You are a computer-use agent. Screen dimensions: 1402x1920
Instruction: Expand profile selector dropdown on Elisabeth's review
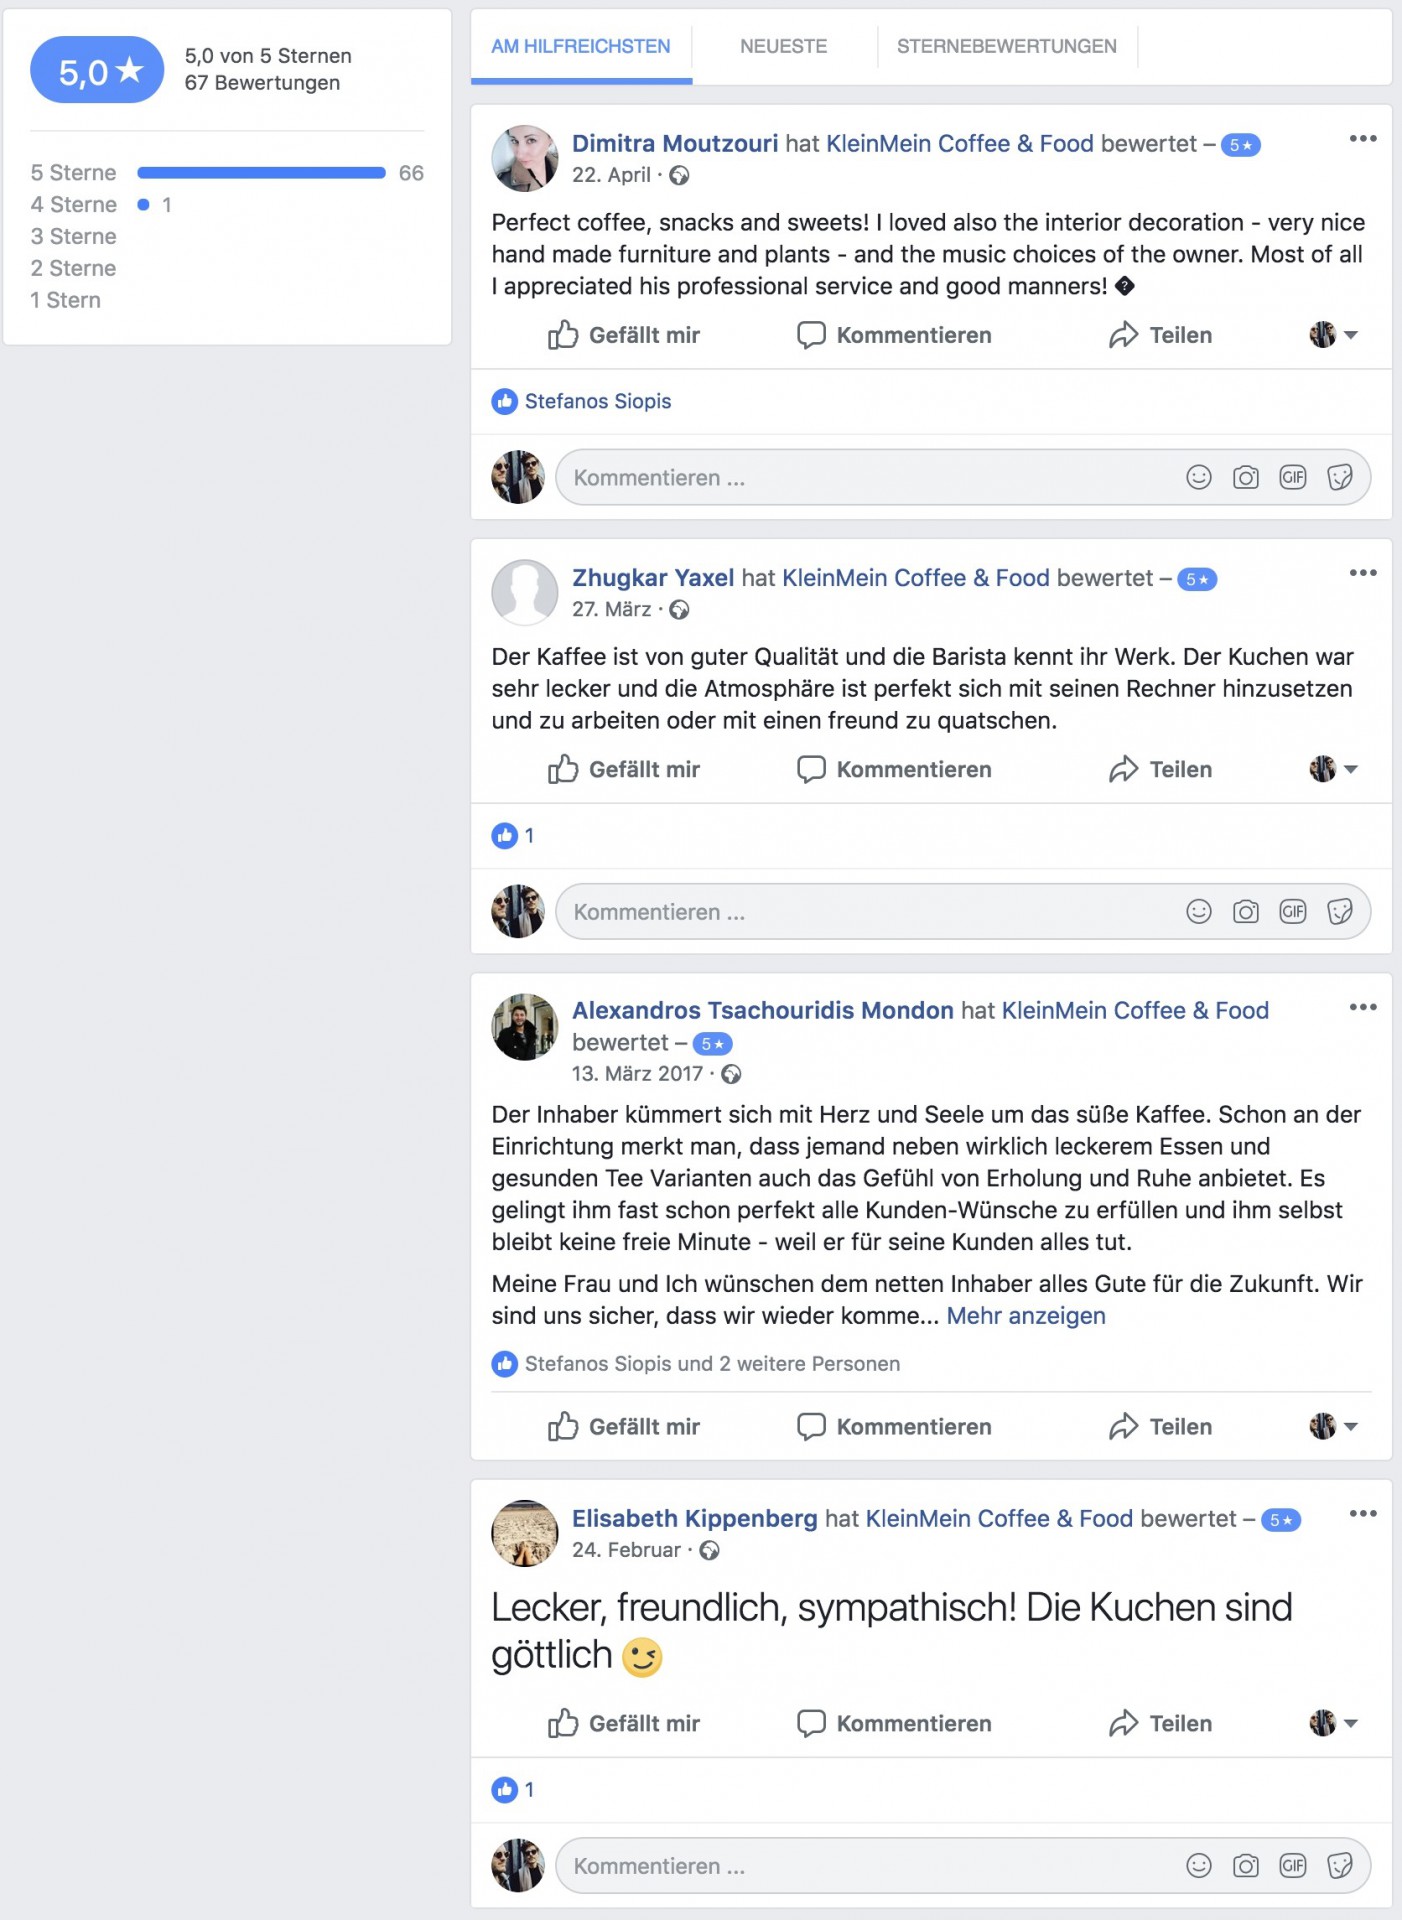(1333, 1723)
